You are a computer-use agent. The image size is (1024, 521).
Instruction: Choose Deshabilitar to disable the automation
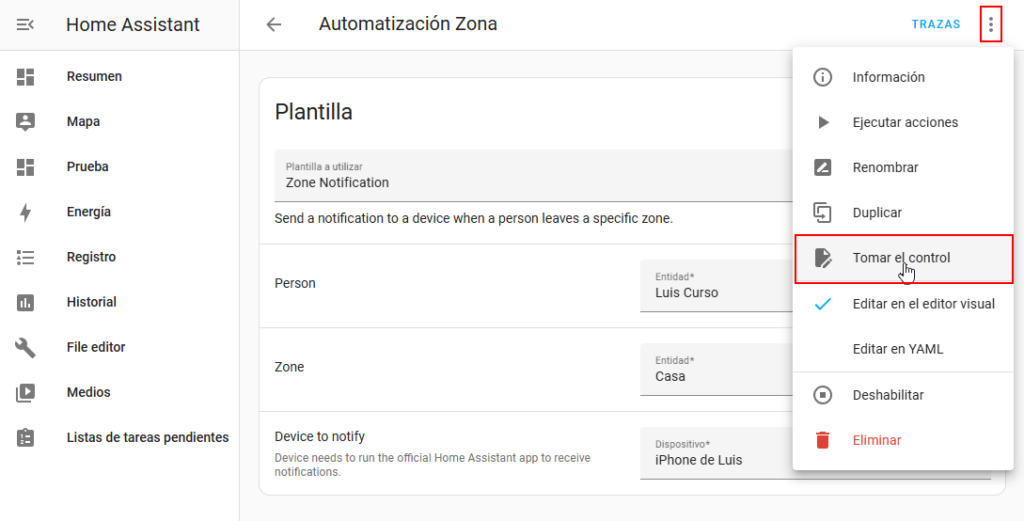[888, 395]
